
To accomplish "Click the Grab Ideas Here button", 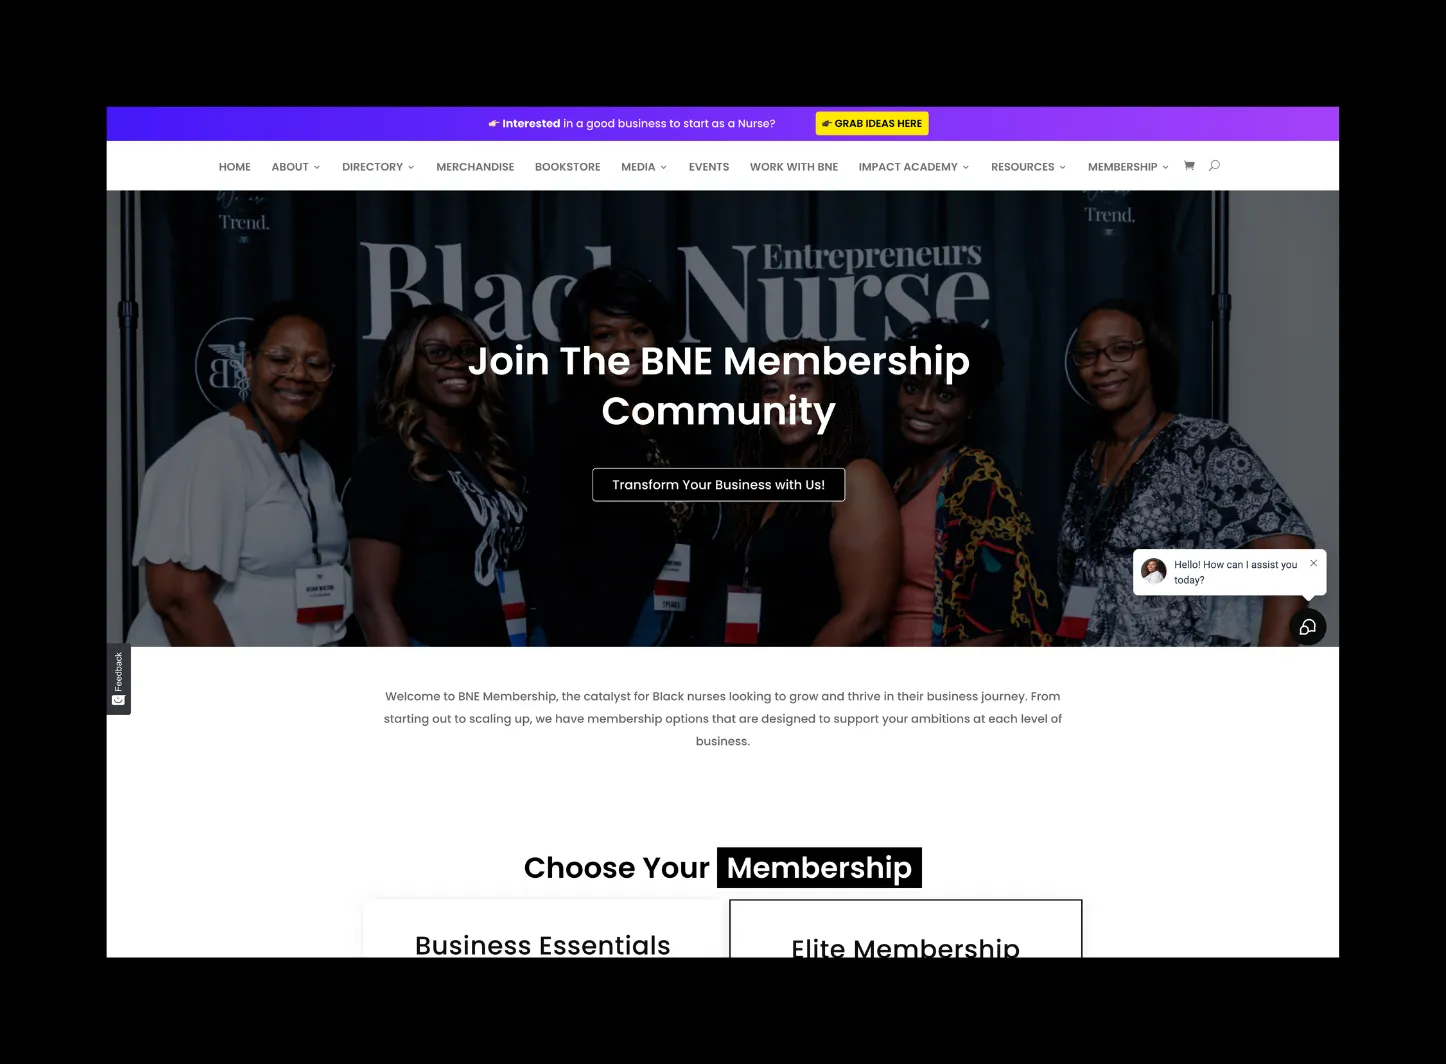I will pos(872,124).
